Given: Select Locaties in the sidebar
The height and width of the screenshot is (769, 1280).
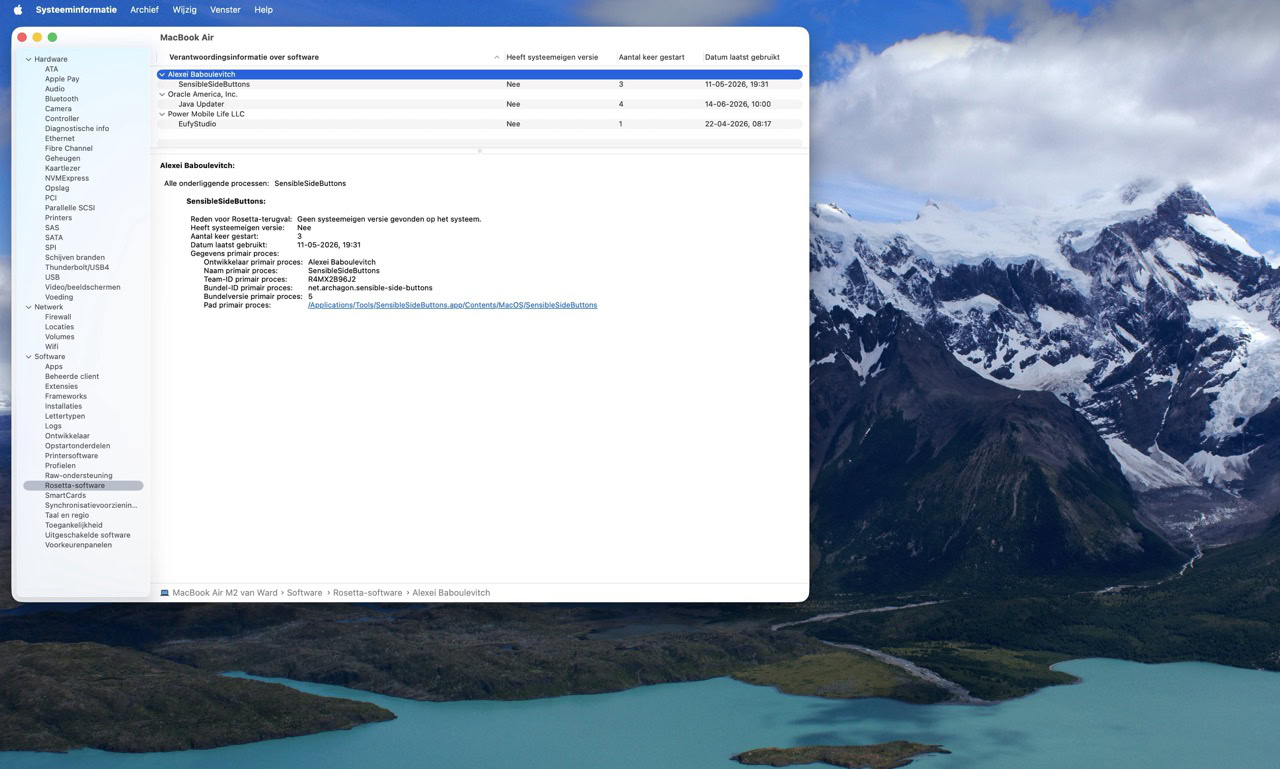Looking at the screenshot, I should 59,327.
